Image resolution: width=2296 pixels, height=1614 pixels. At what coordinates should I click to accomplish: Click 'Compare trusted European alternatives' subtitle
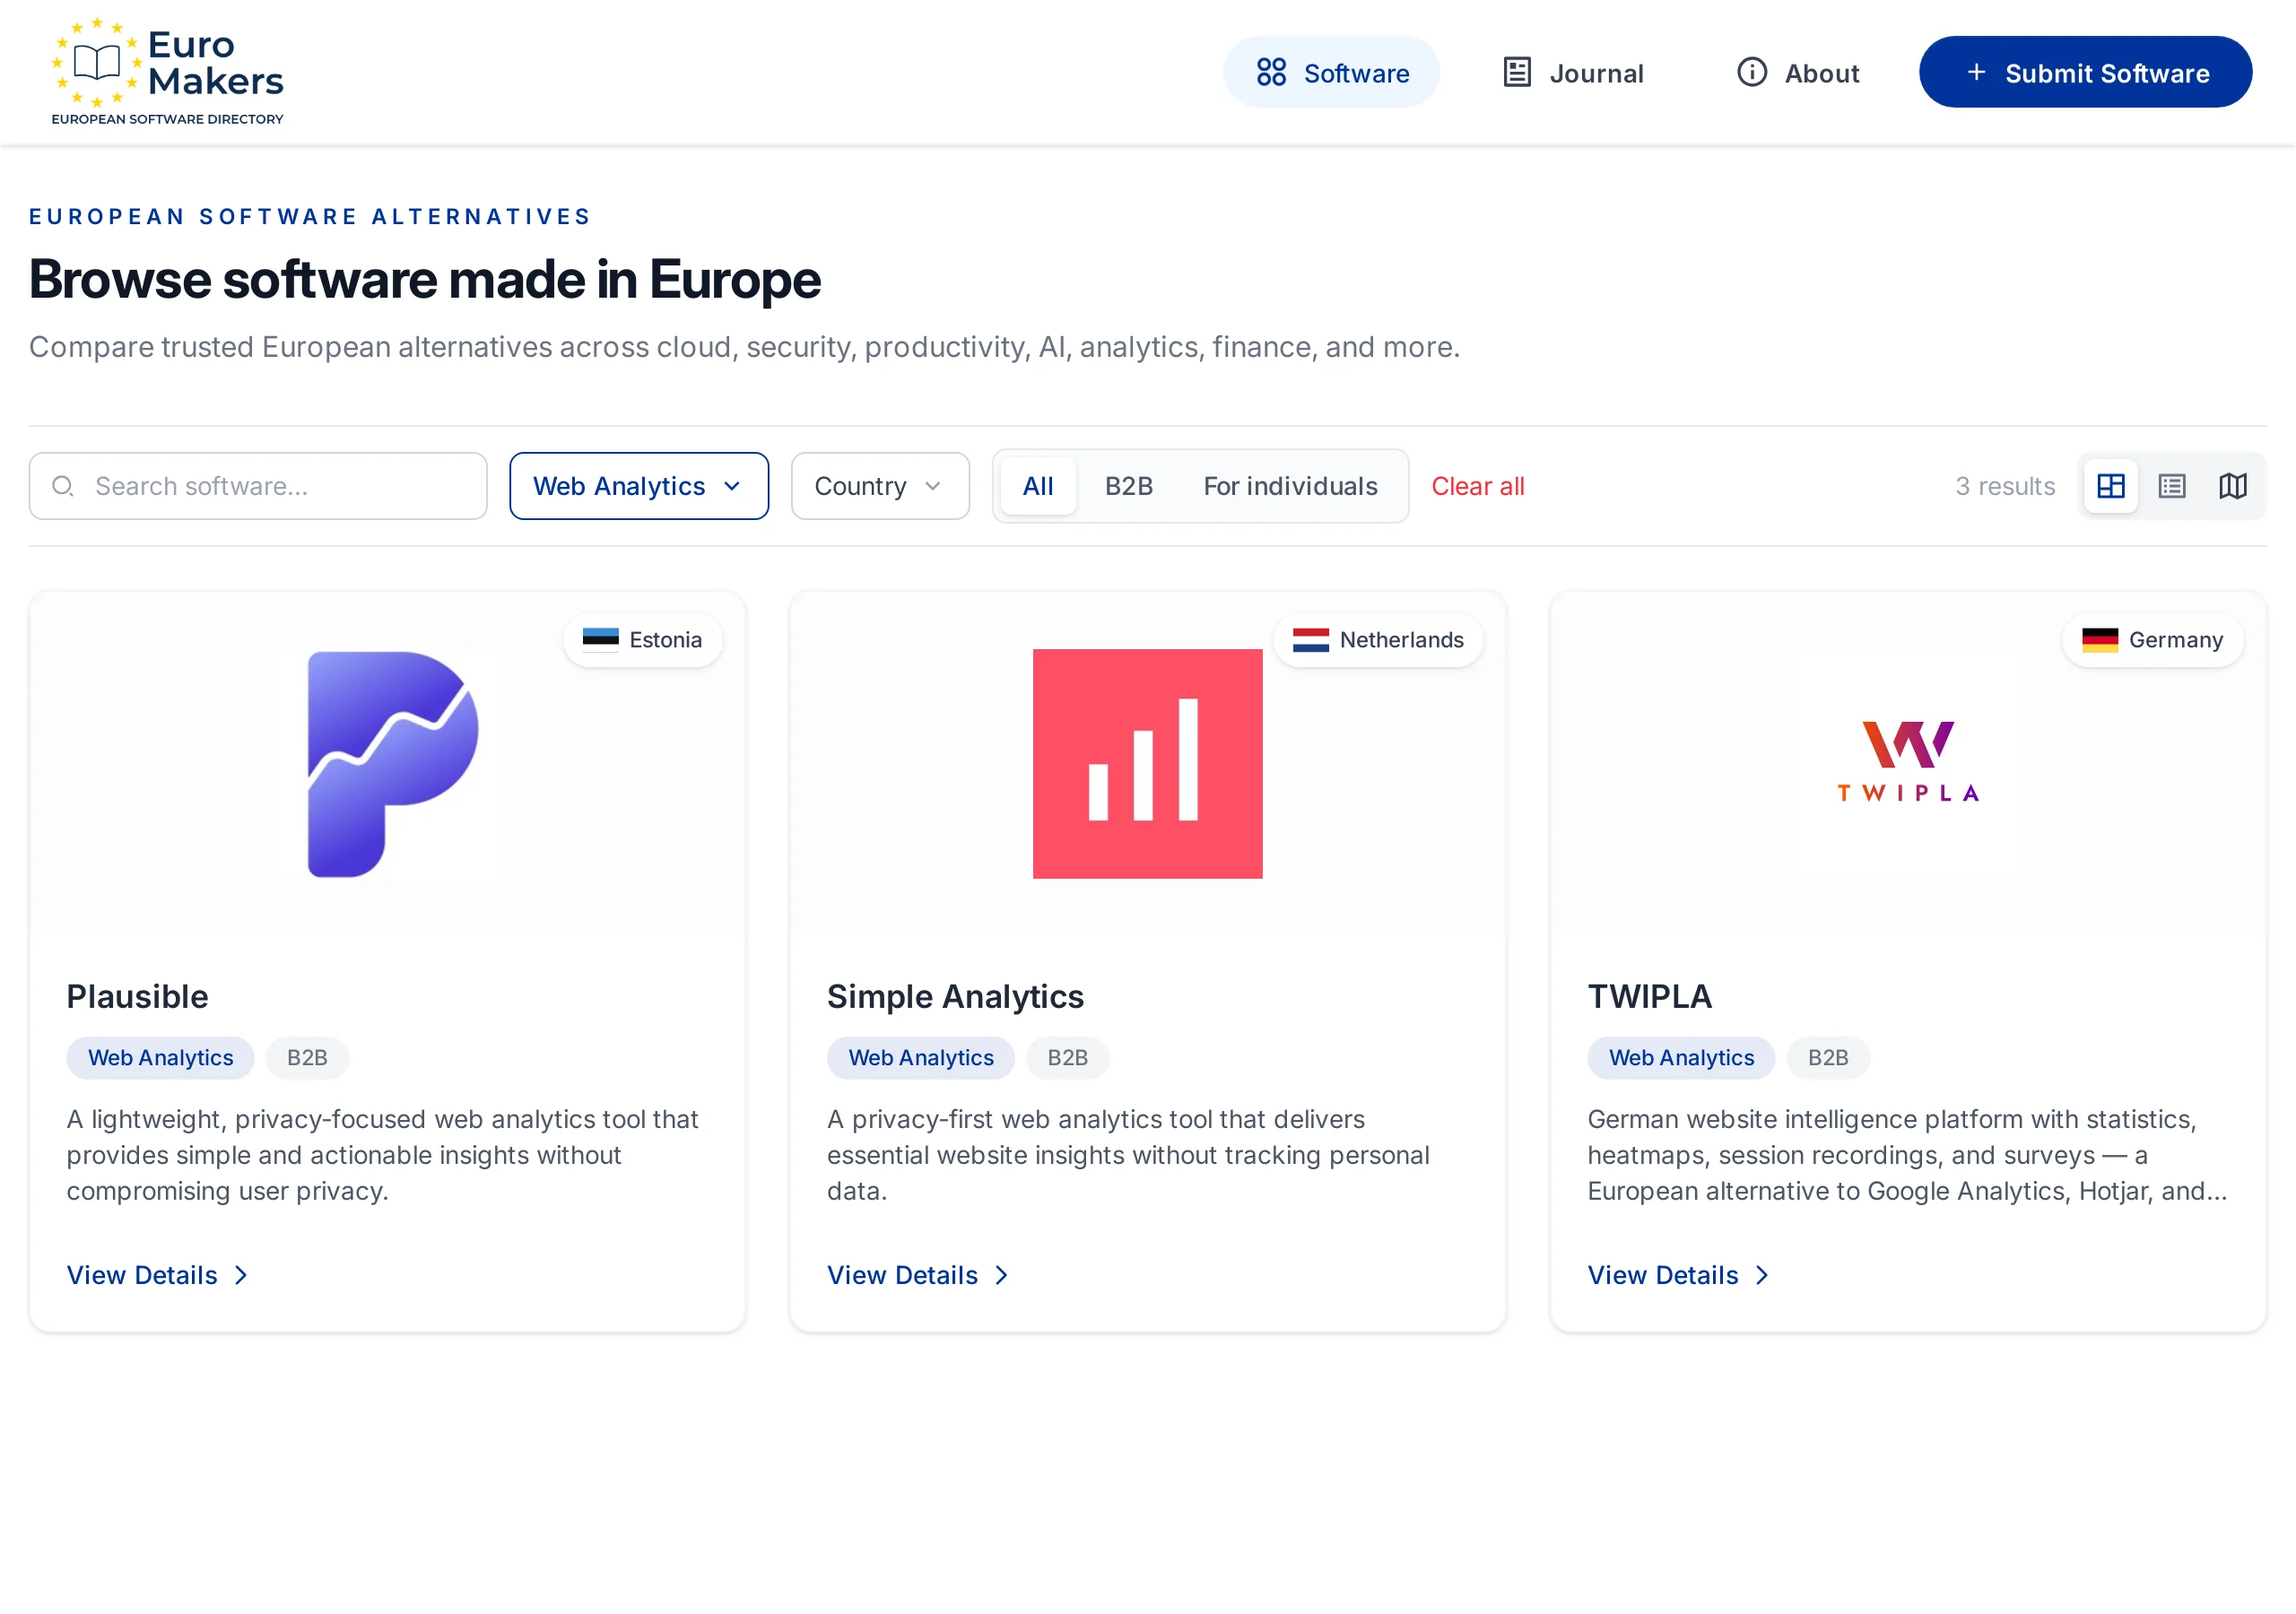[x=744, y=347]
